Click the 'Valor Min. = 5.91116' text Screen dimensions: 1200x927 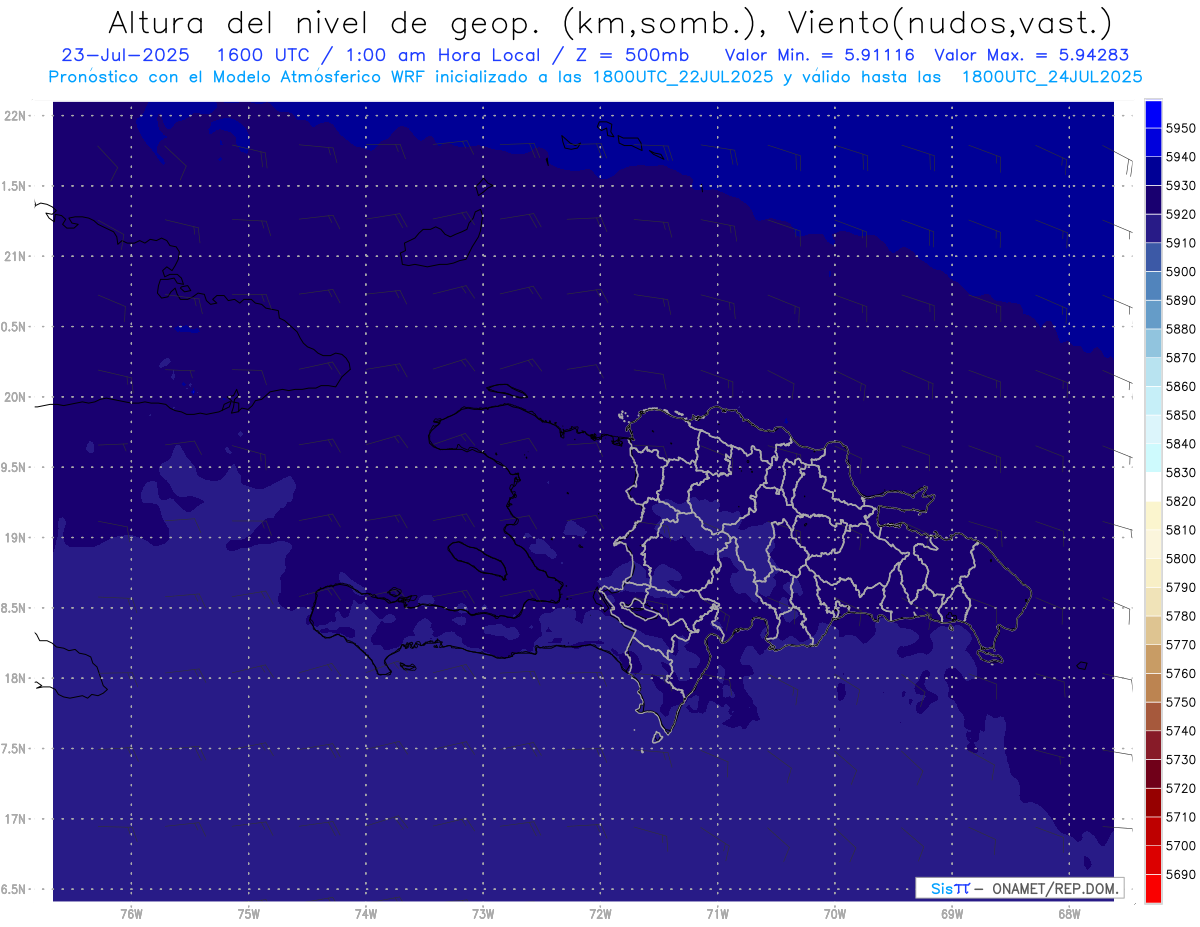820,55
